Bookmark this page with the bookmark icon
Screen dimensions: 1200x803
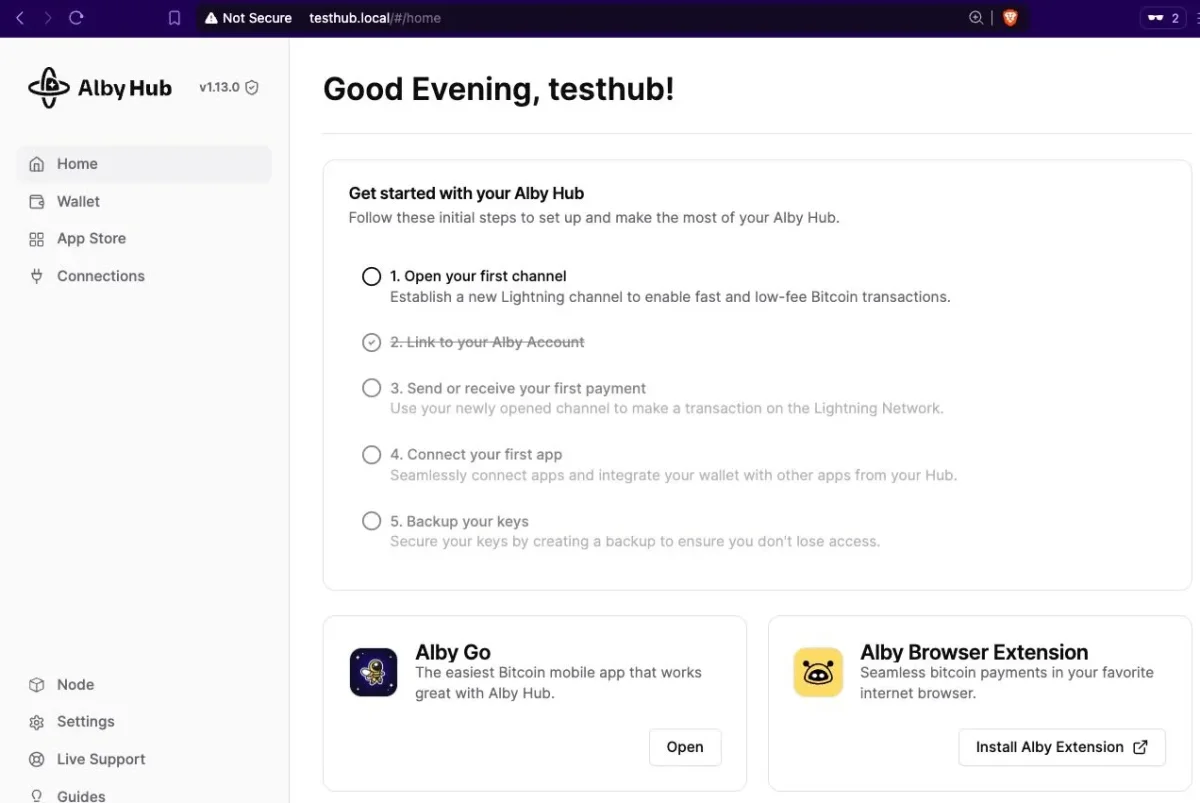(174, 18)
